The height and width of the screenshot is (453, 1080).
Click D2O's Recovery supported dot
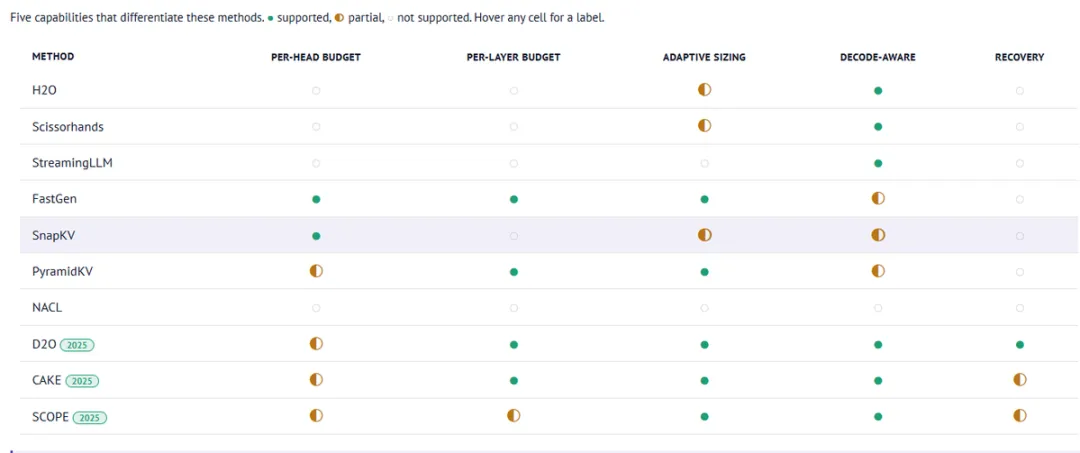1019,344
